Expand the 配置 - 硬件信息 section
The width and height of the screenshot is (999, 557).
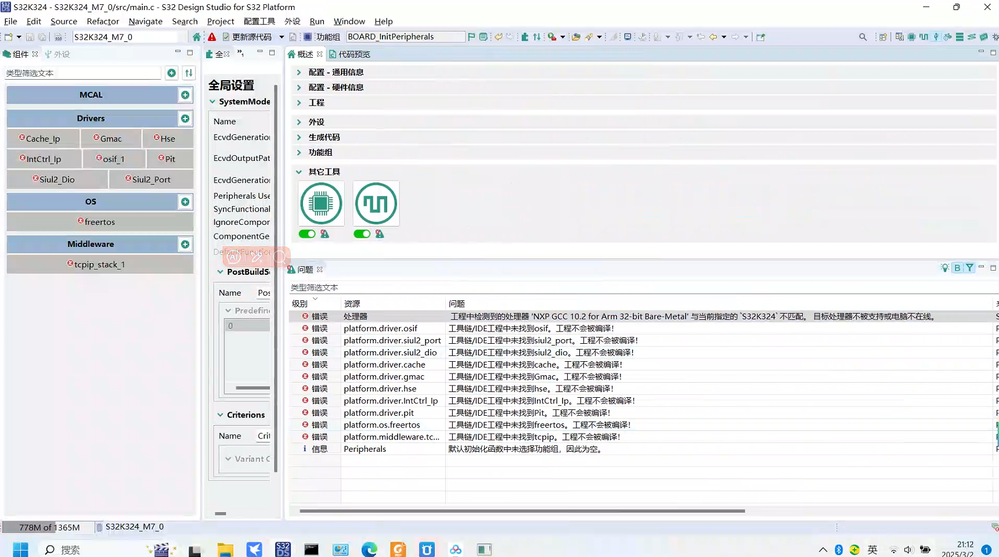(x=298, y=87)
